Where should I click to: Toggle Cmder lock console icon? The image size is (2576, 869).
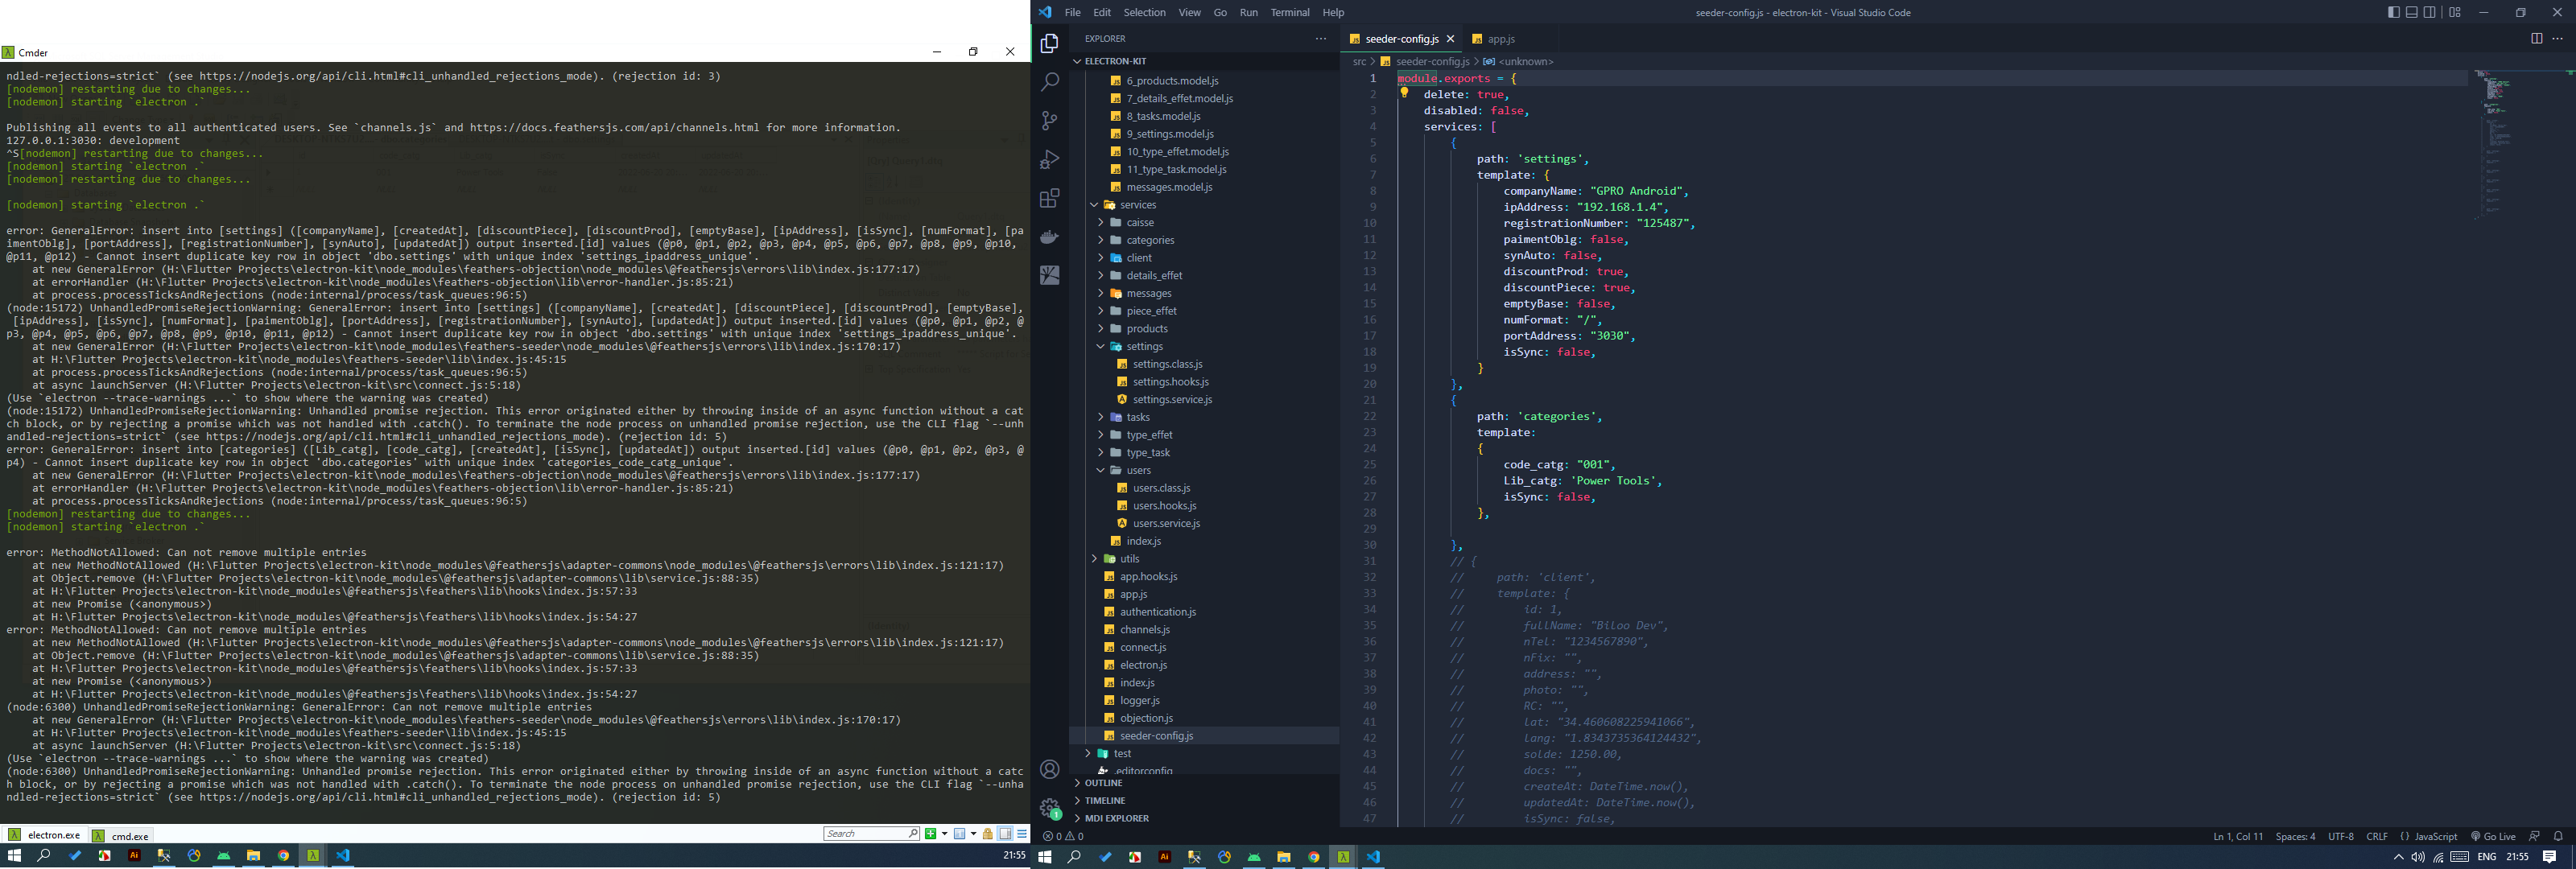(987, 834)
